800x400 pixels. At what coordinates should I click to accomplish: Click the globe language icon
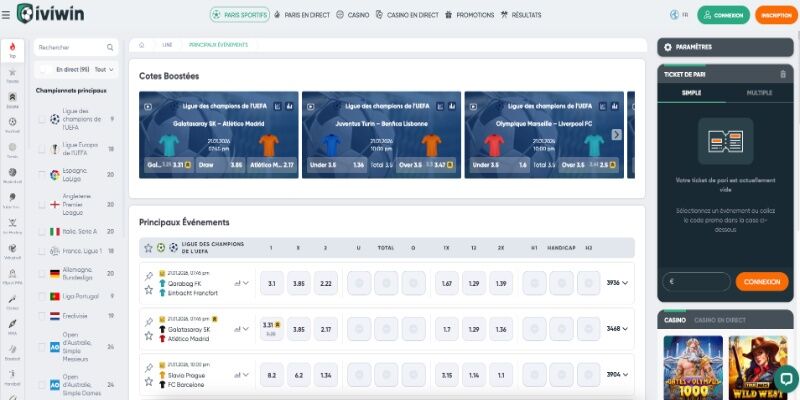(x=674, y=15)
